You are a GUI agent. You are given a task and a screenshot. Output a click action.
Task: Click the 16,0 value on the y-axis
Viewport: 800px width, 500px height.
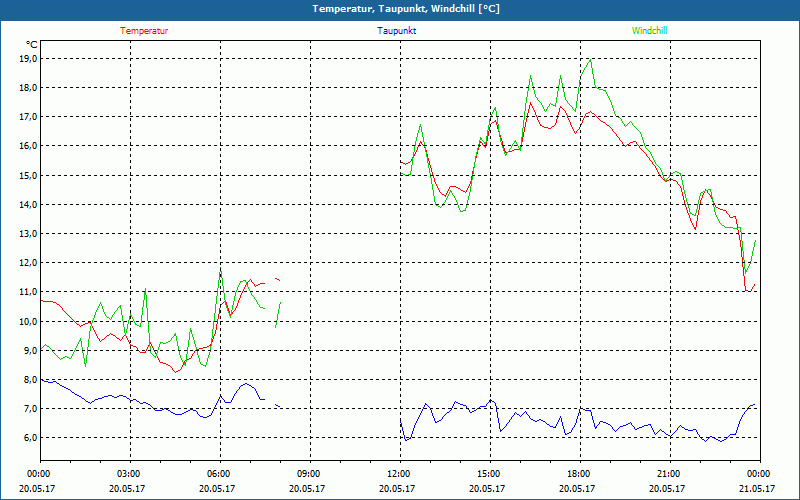[27, 146]
